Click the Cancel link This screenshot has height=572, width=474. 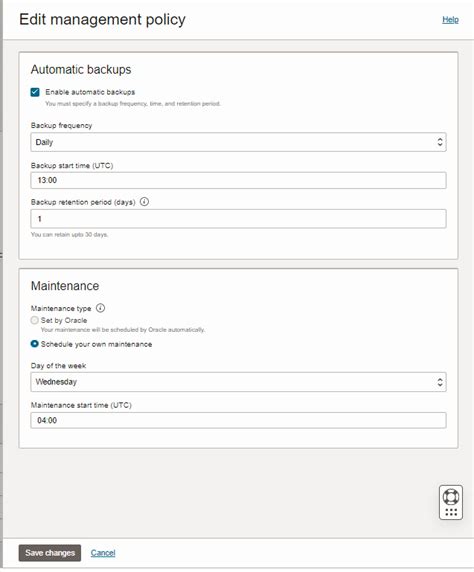pyautogui.click(x=103, y=553)
